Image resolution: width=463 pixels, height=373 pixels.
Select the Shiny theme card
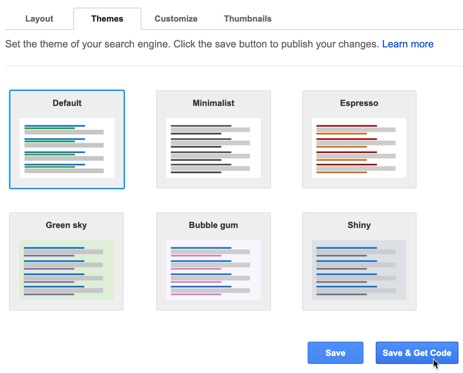tap(359, 261)
